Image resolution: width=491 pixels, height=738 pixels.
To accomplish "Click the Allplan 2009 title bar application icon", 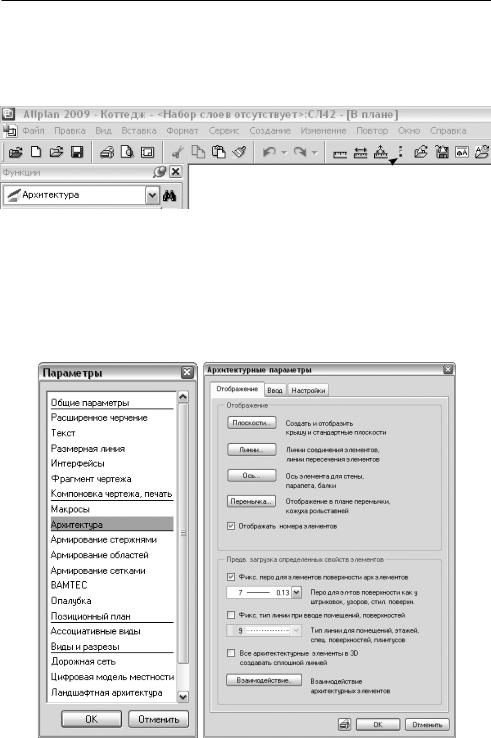I will [8, 114].
